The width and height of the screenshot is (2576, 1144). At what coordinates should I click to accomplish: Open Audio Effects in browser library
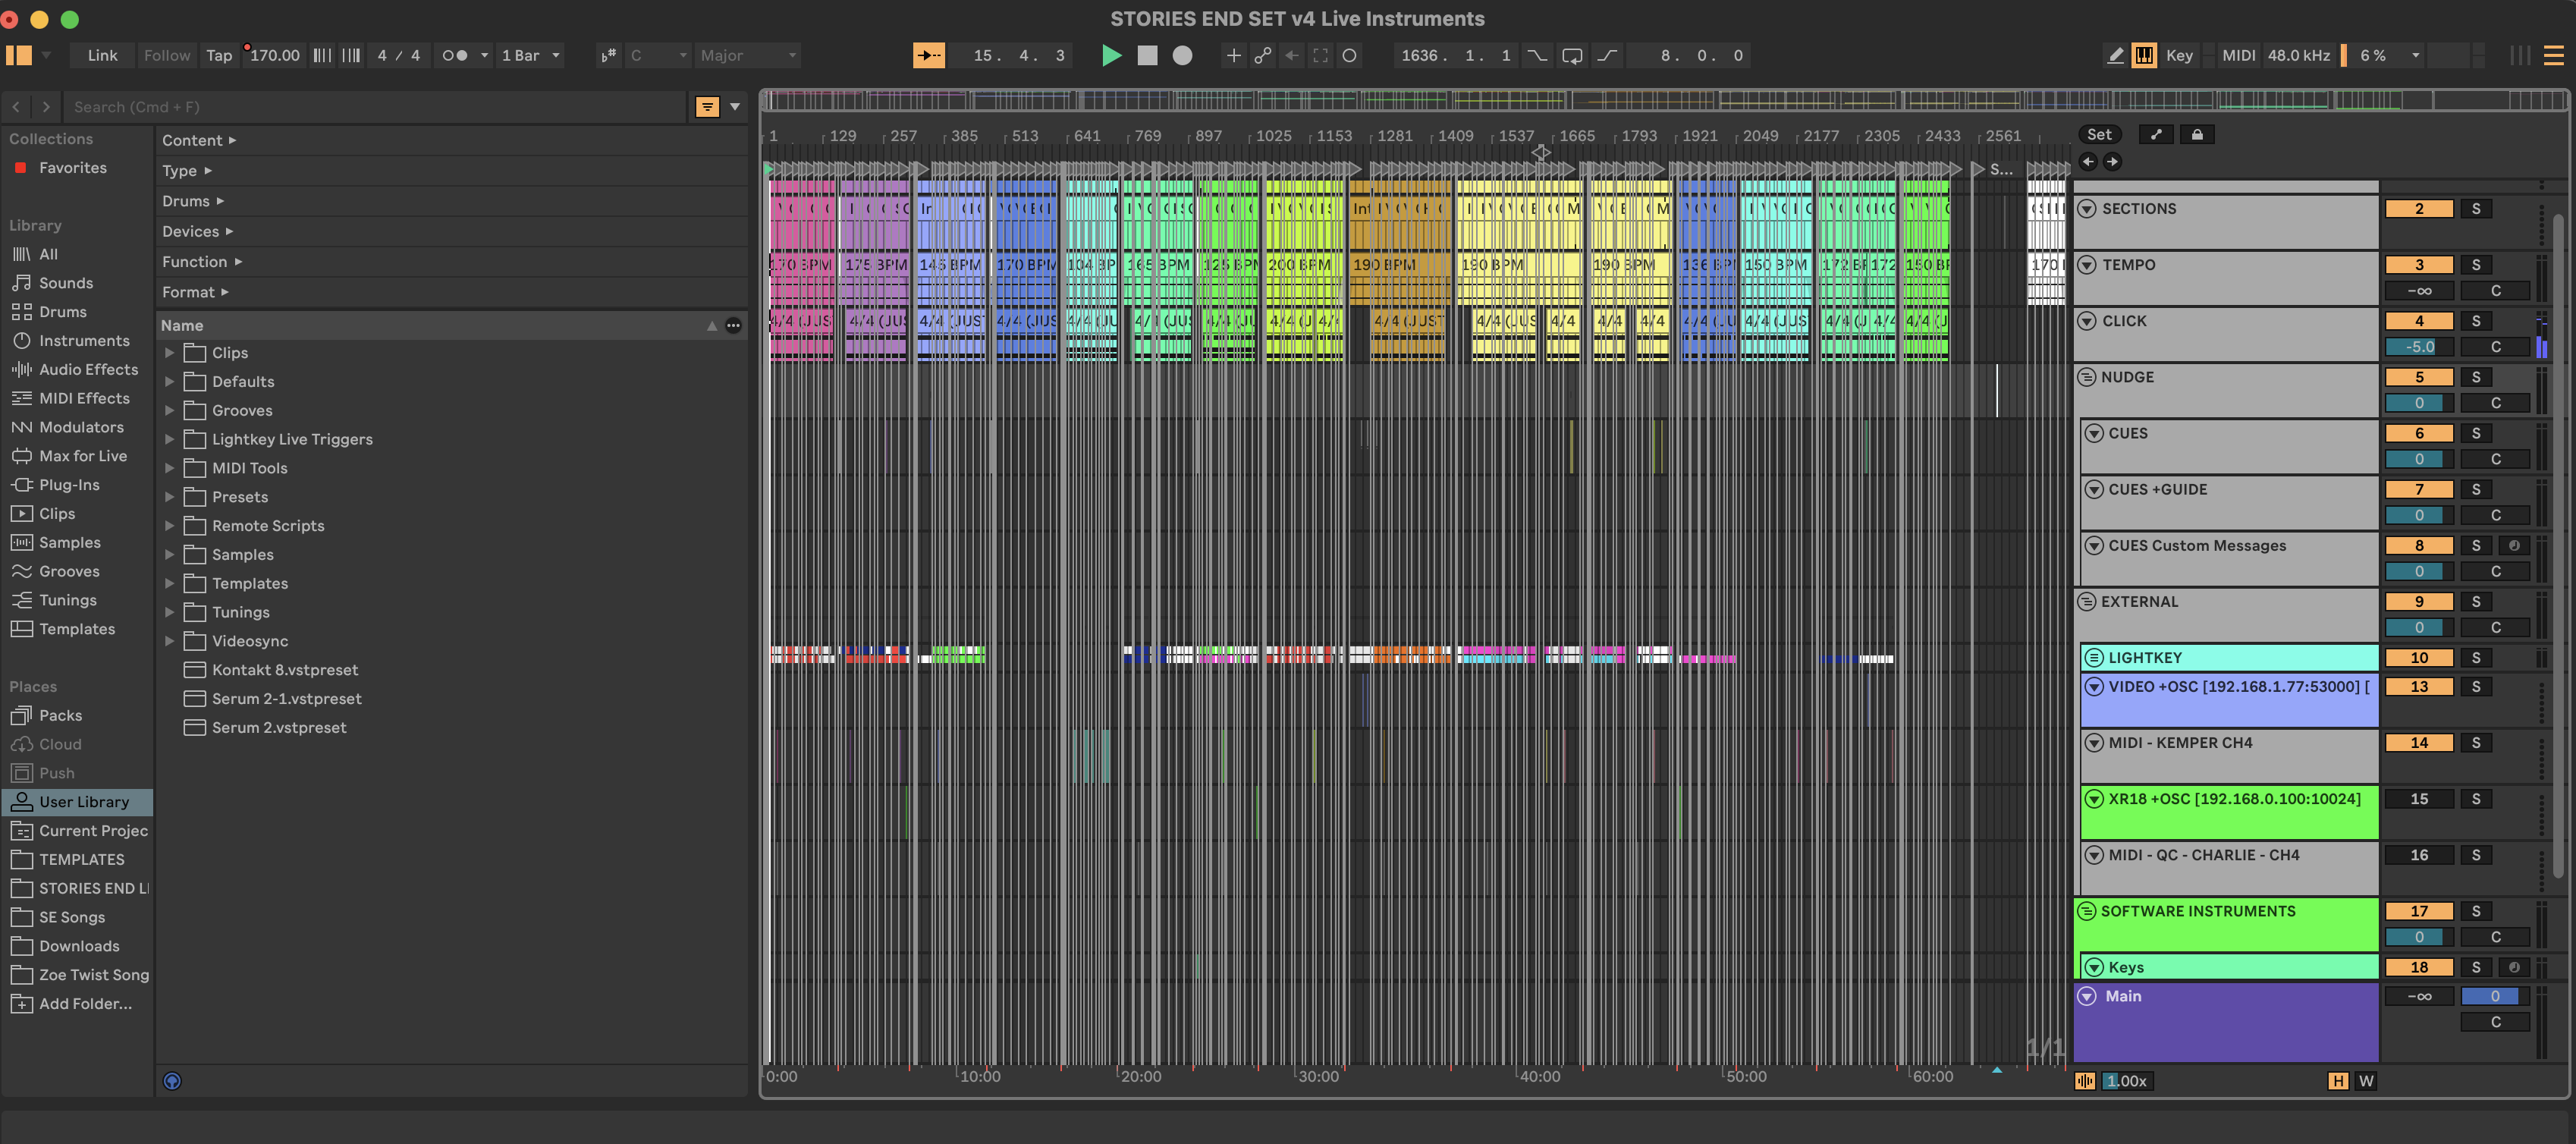coord(88,370)
